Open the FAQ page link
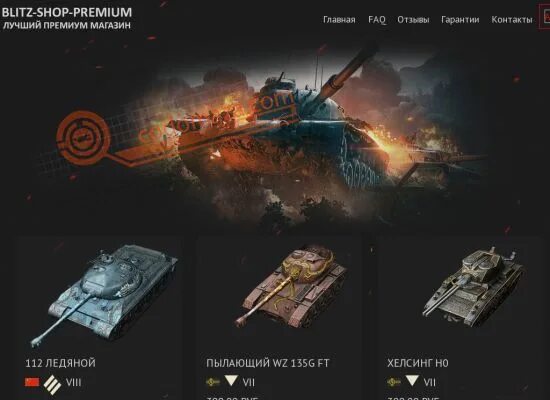Screen dimensions: 550x400 click(x=377, y=20)
